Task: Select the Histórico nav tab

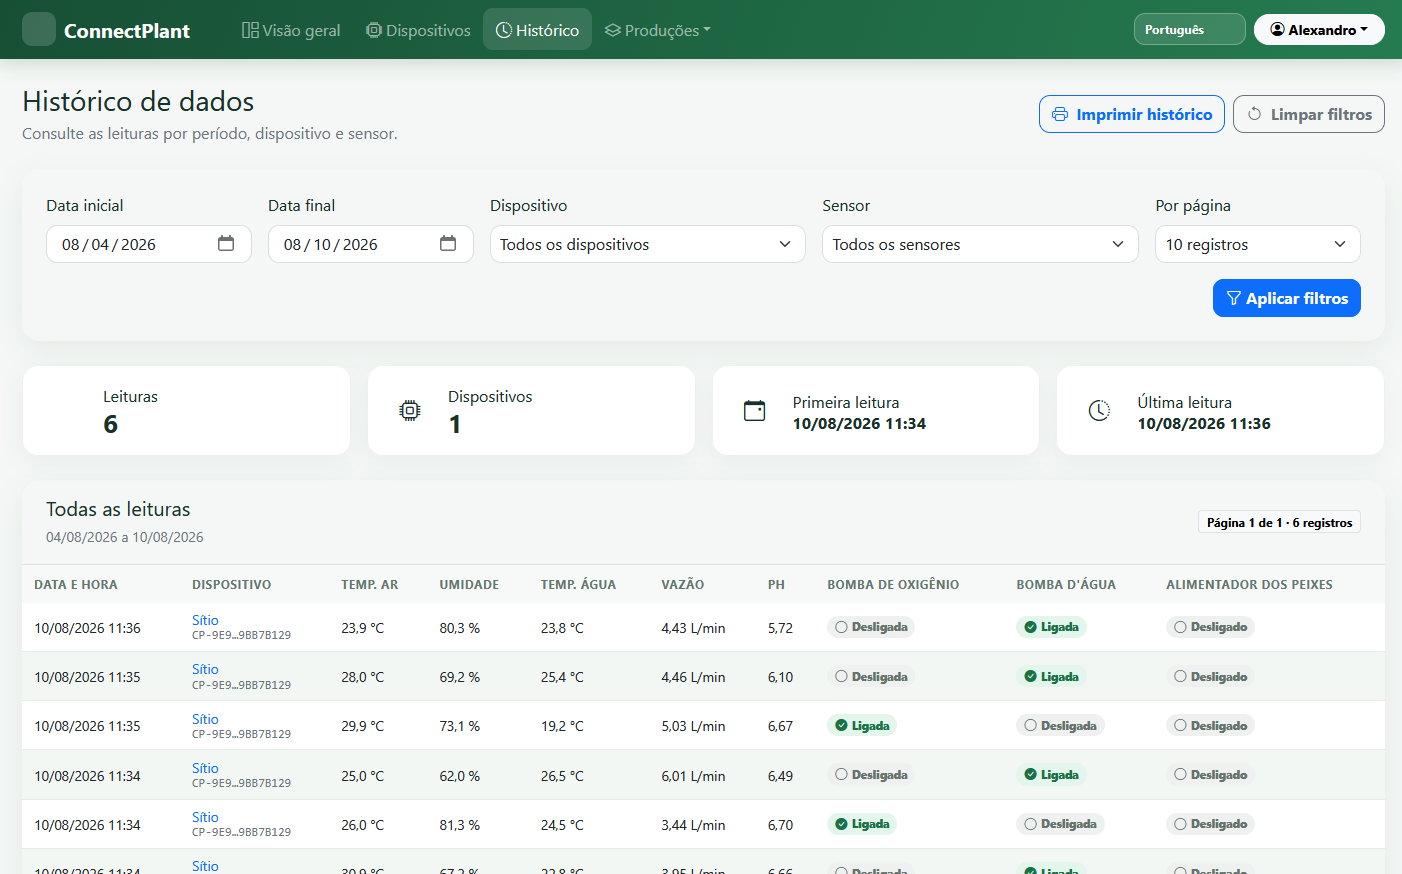Action: [x=538, y=30]
